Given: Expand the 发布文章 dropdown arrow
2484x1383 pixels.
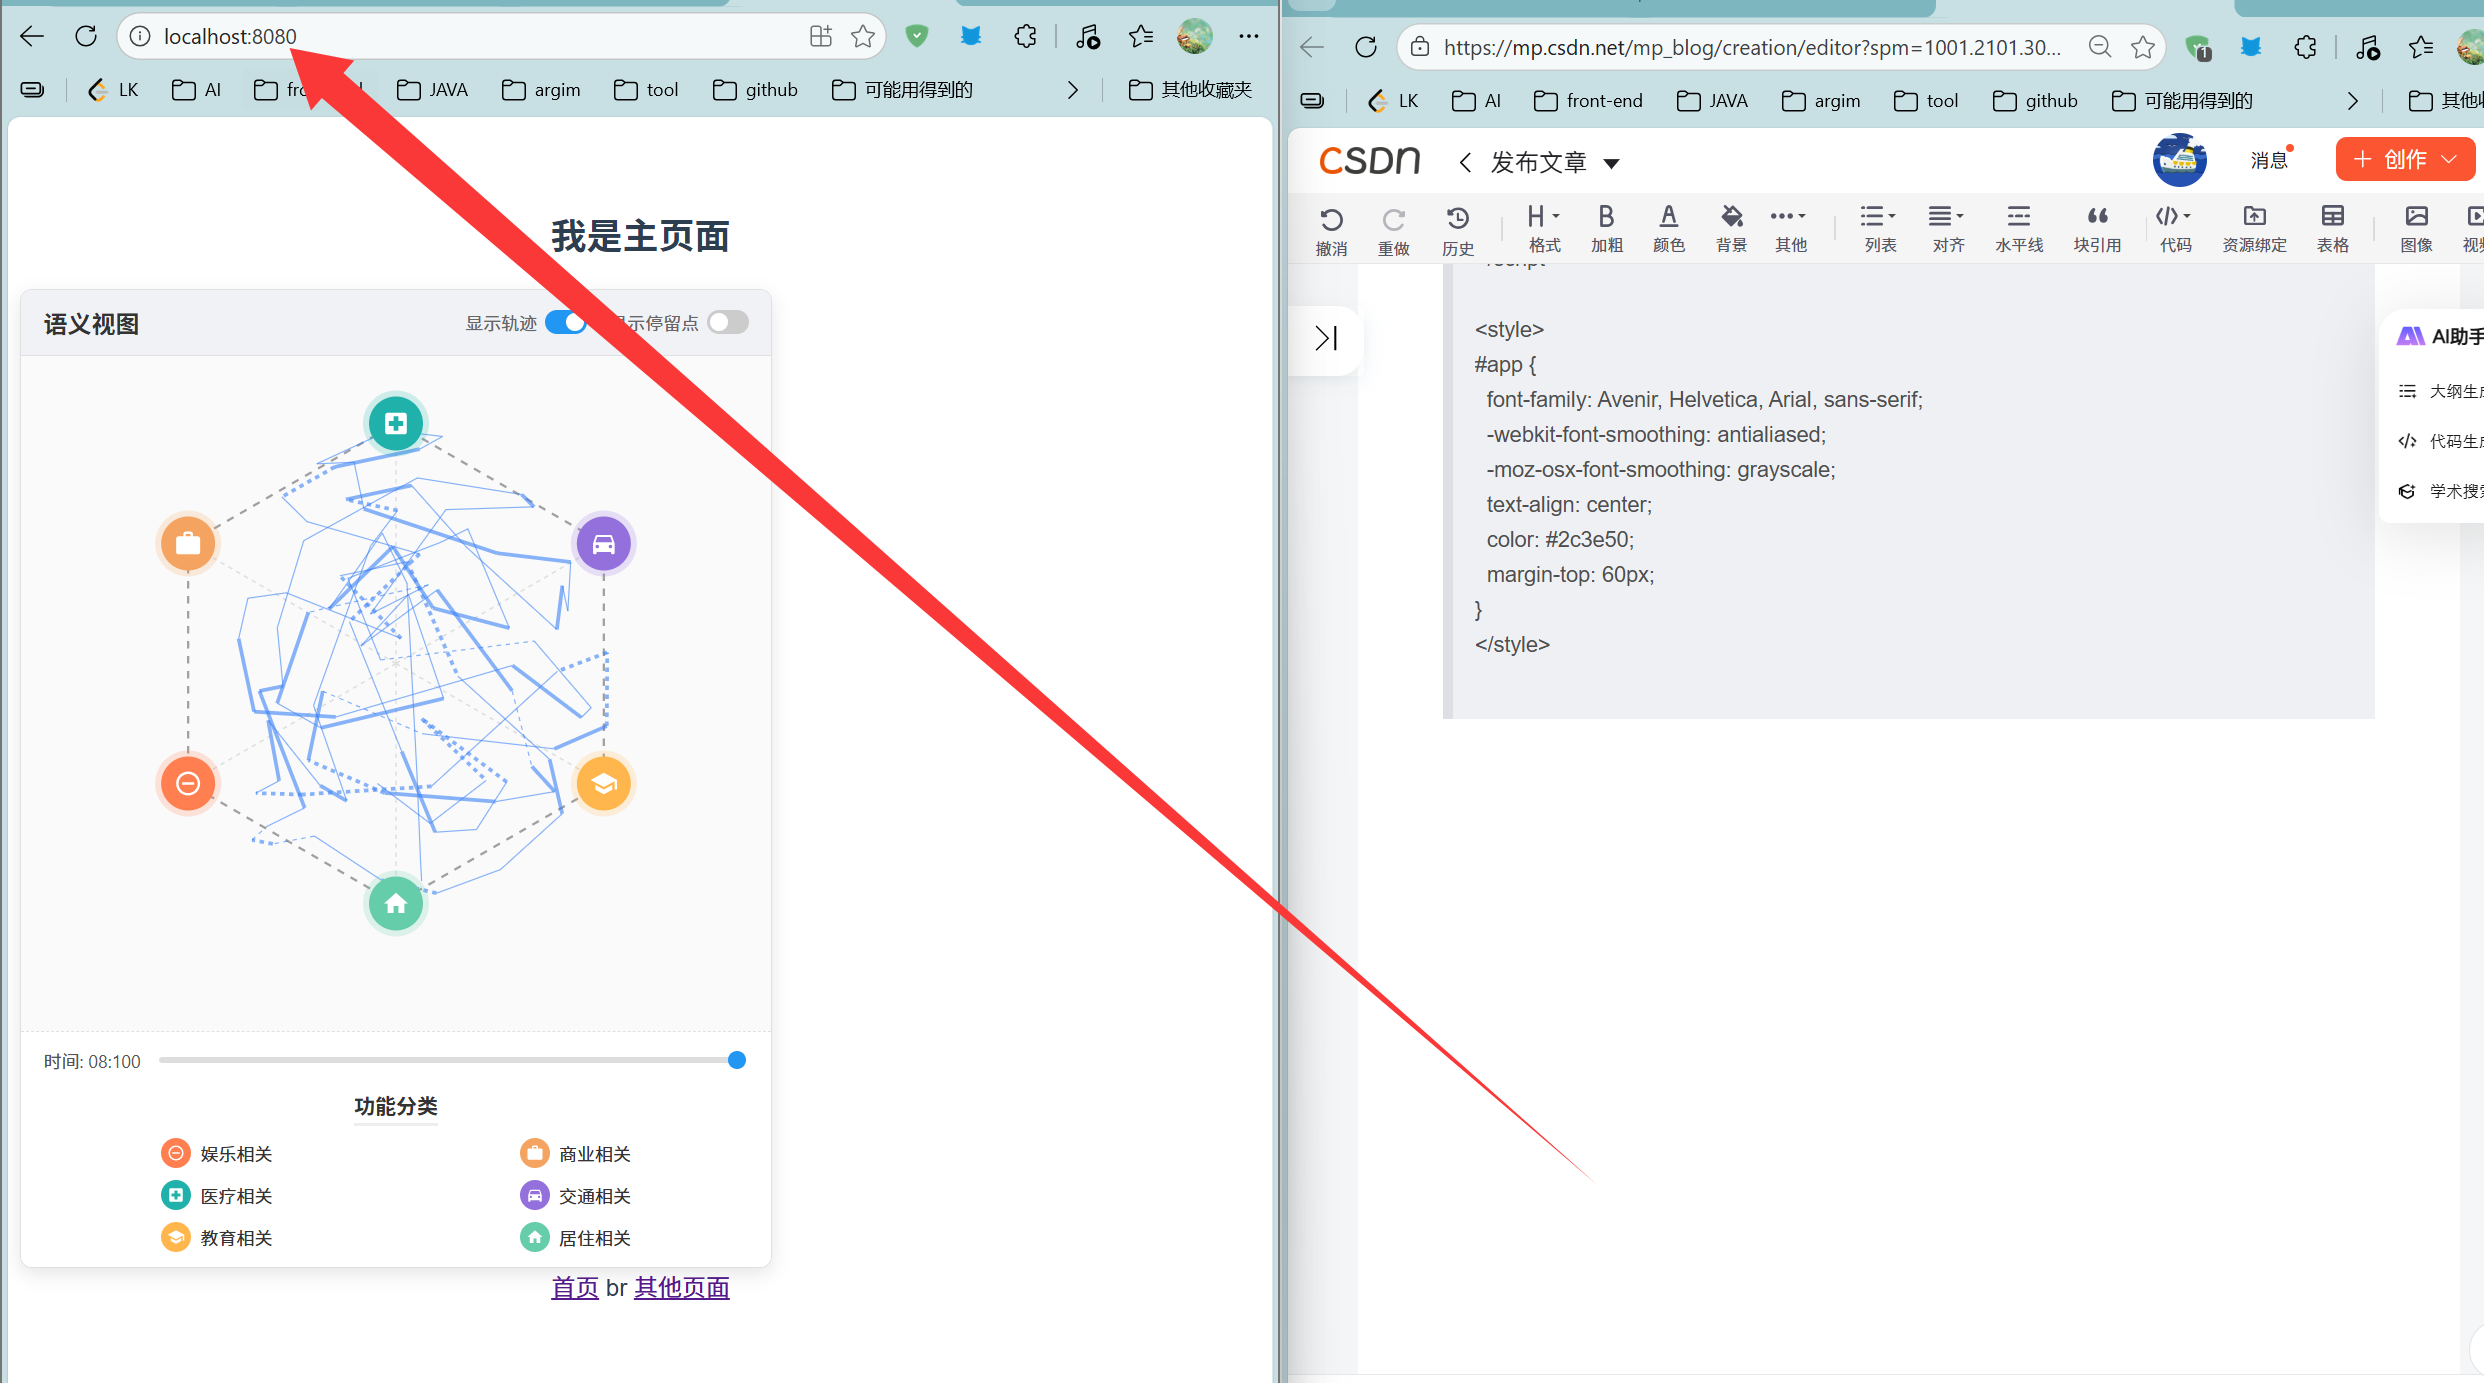Looking at the screenshot, I should (1611, 163).
